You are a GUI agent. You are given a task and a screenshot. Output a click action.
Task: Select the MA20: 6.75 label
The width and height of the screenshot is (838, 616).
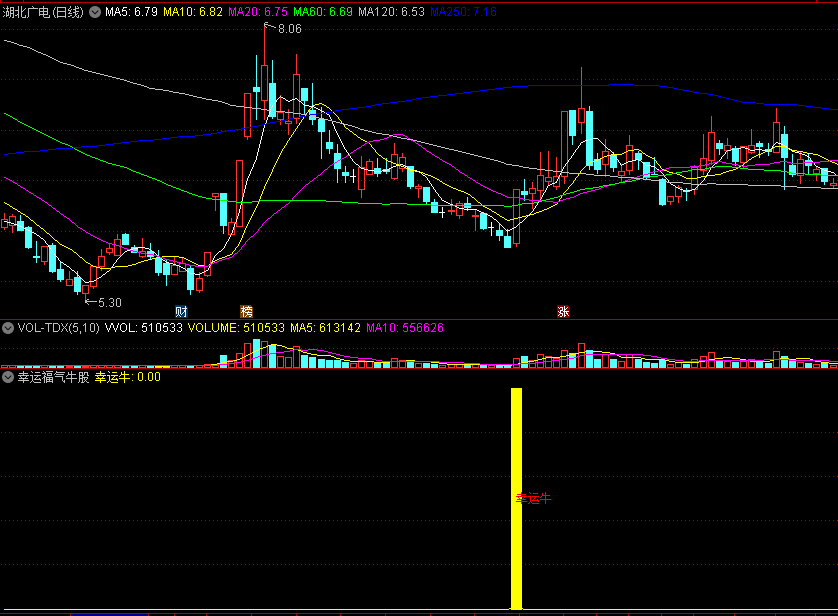click(x=258, y=12)
